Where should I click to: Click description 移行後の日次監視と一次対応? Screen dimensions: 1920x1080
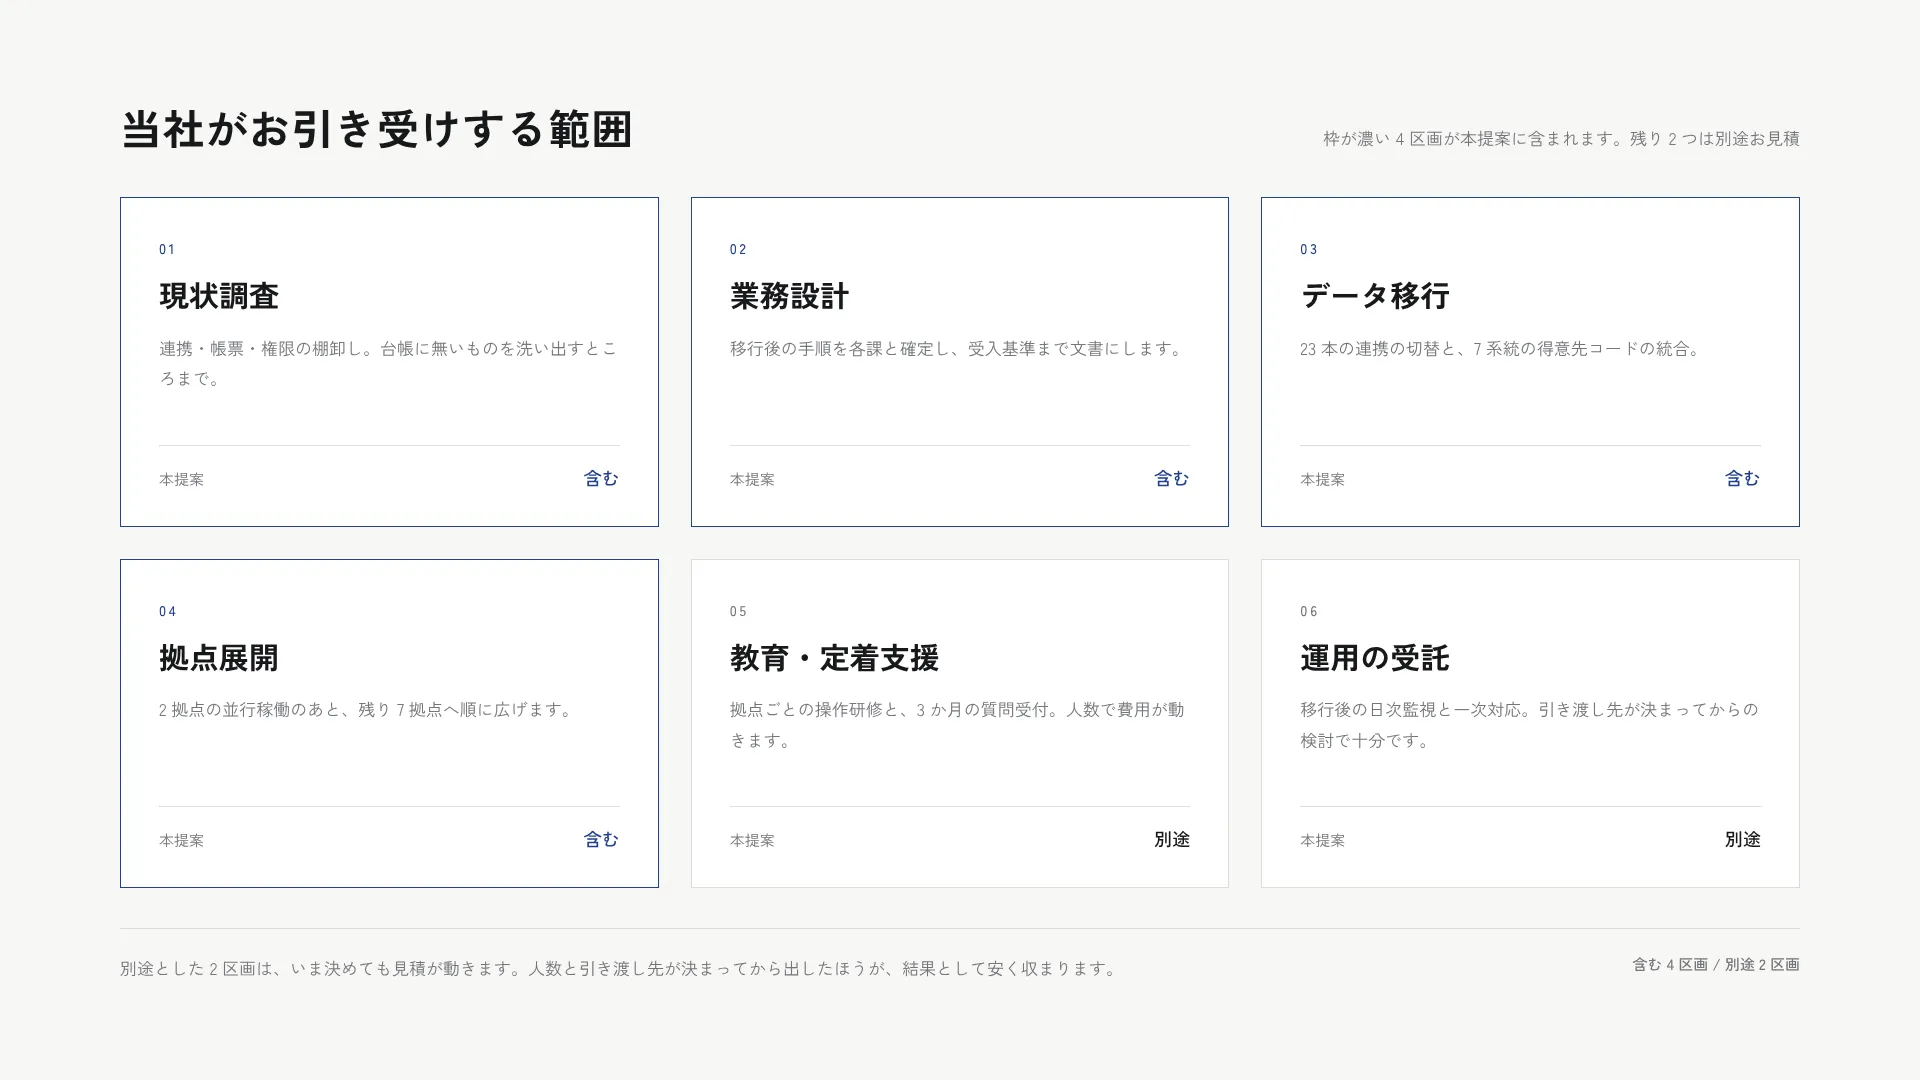1529,725
